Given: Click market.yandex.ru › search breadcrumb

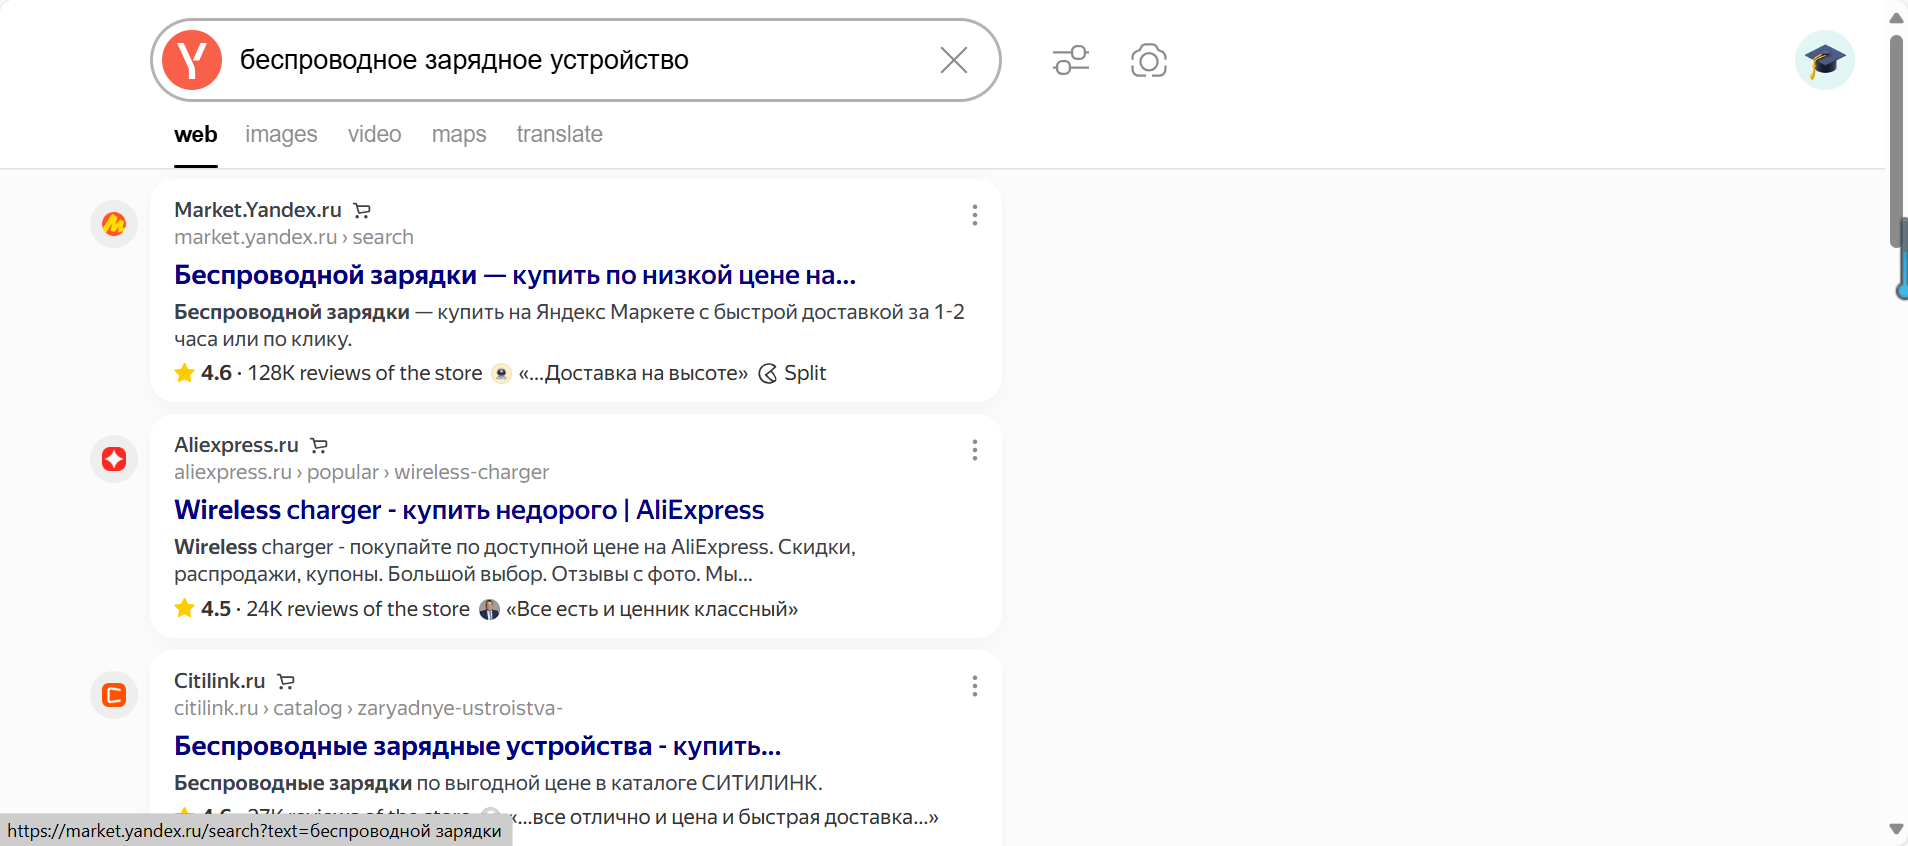Looking at the screenshot, I should (294, 237).
